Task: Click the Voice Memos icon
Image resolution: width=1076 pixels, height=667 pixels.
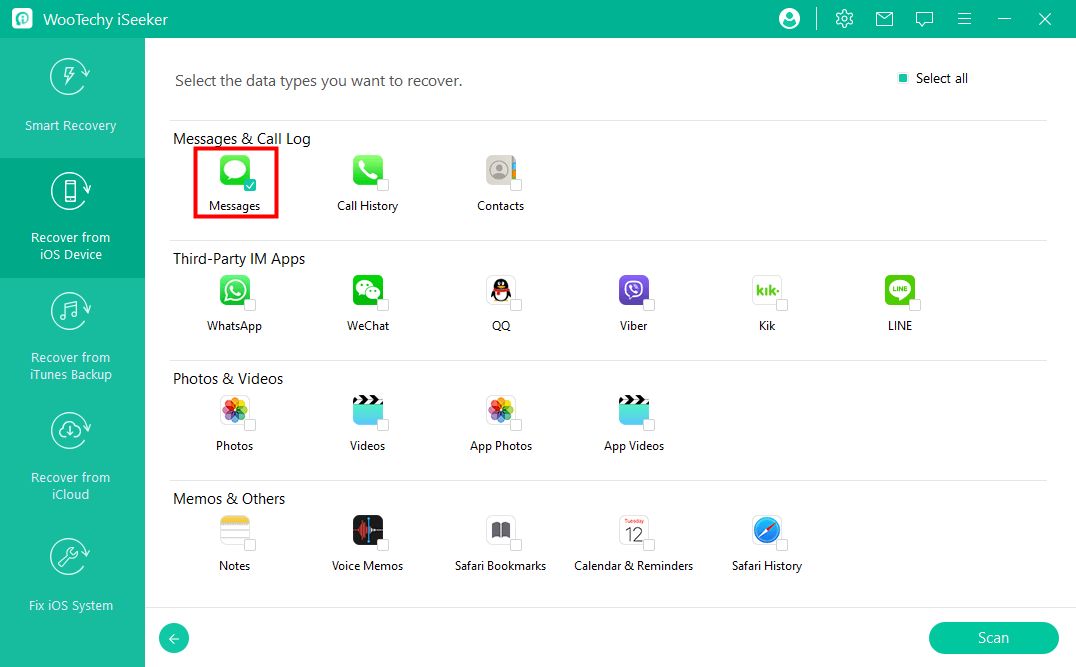Action: point(367,530)
